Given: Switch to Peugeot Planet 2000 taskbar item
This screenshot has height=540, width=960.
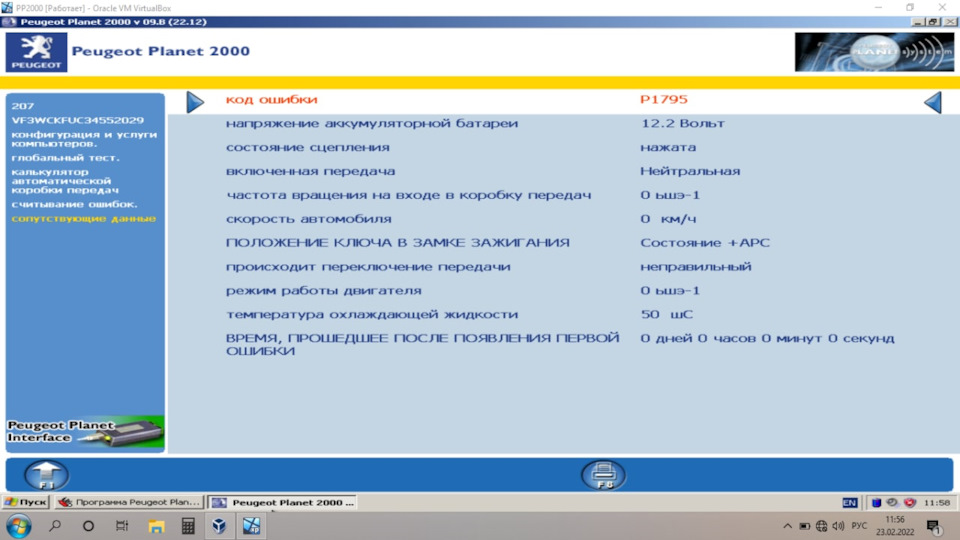Looking at the screenshot, I should 283,502.
